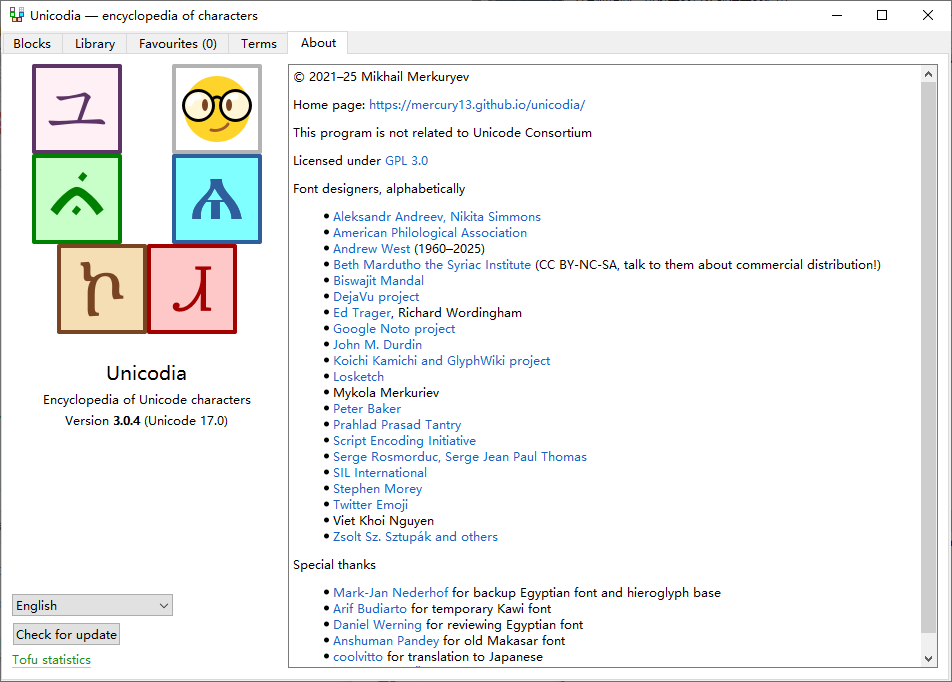This screenshot has width=952, height=682.
Task: Click the cyan tile with blue glyph
Action: [216, 198]
